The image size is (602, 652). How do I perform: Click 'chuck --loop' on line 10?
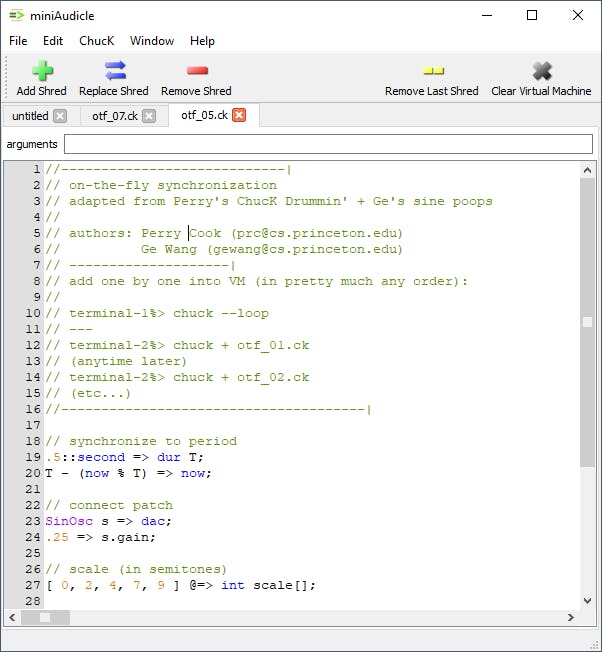pos(221,314)
